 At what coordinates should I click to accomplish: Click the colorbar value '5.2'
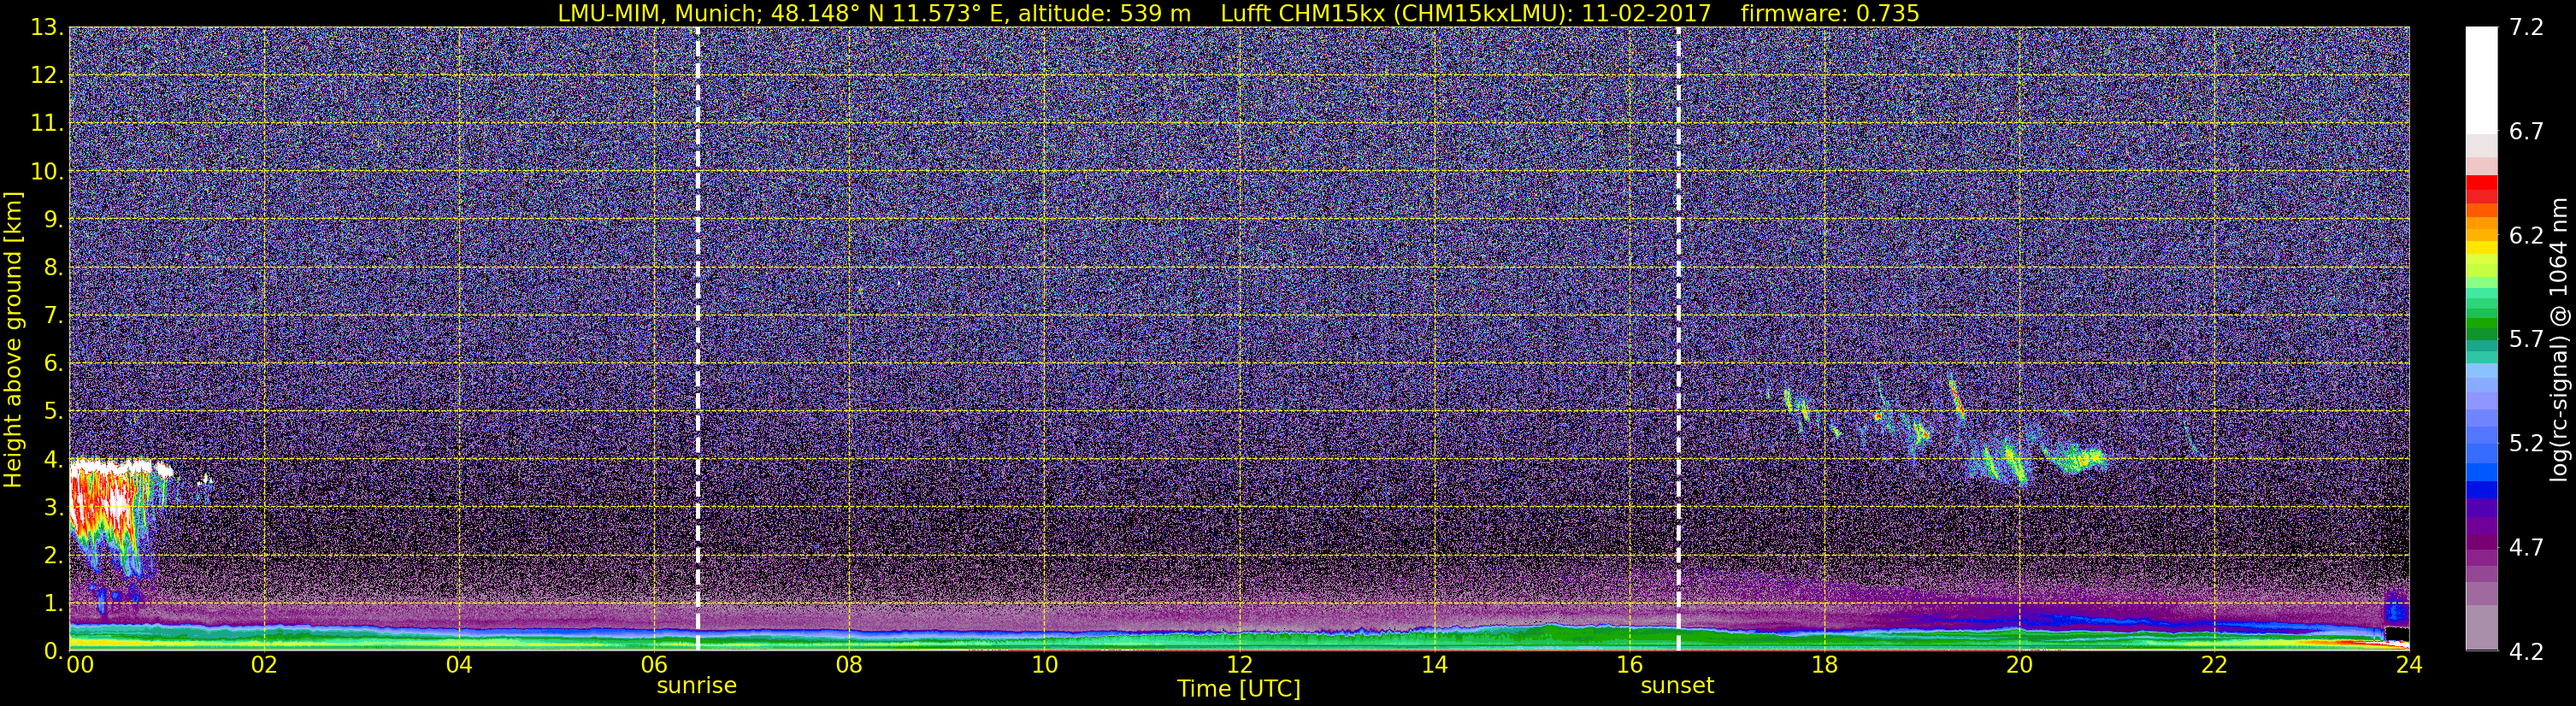2526,444
